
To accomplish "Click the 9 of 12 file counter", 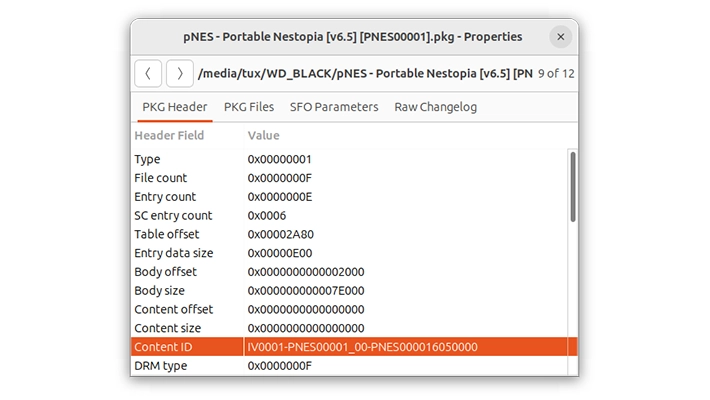I will pyautogui.click(x=556, y=73).
